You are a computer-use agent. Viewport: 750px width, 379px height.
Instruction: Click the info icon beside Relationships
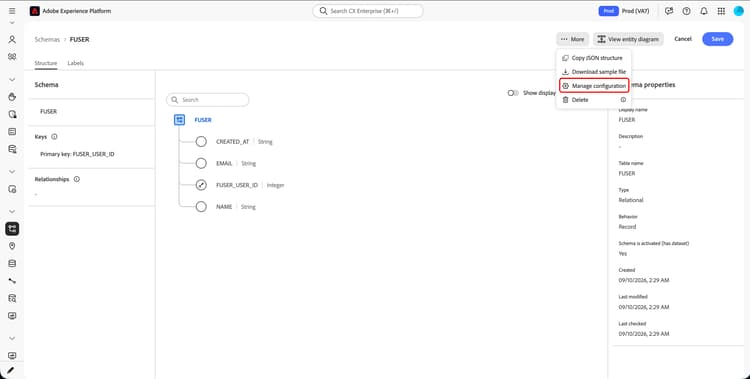point(77,179)
